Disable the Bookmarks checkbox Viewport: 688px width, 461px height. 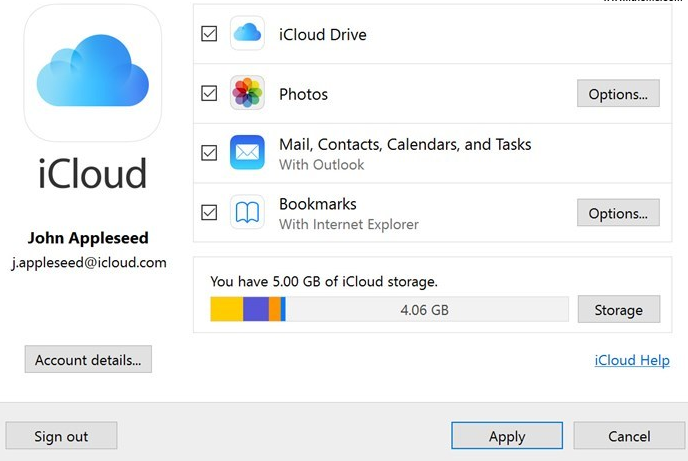(x=209, y=213)
